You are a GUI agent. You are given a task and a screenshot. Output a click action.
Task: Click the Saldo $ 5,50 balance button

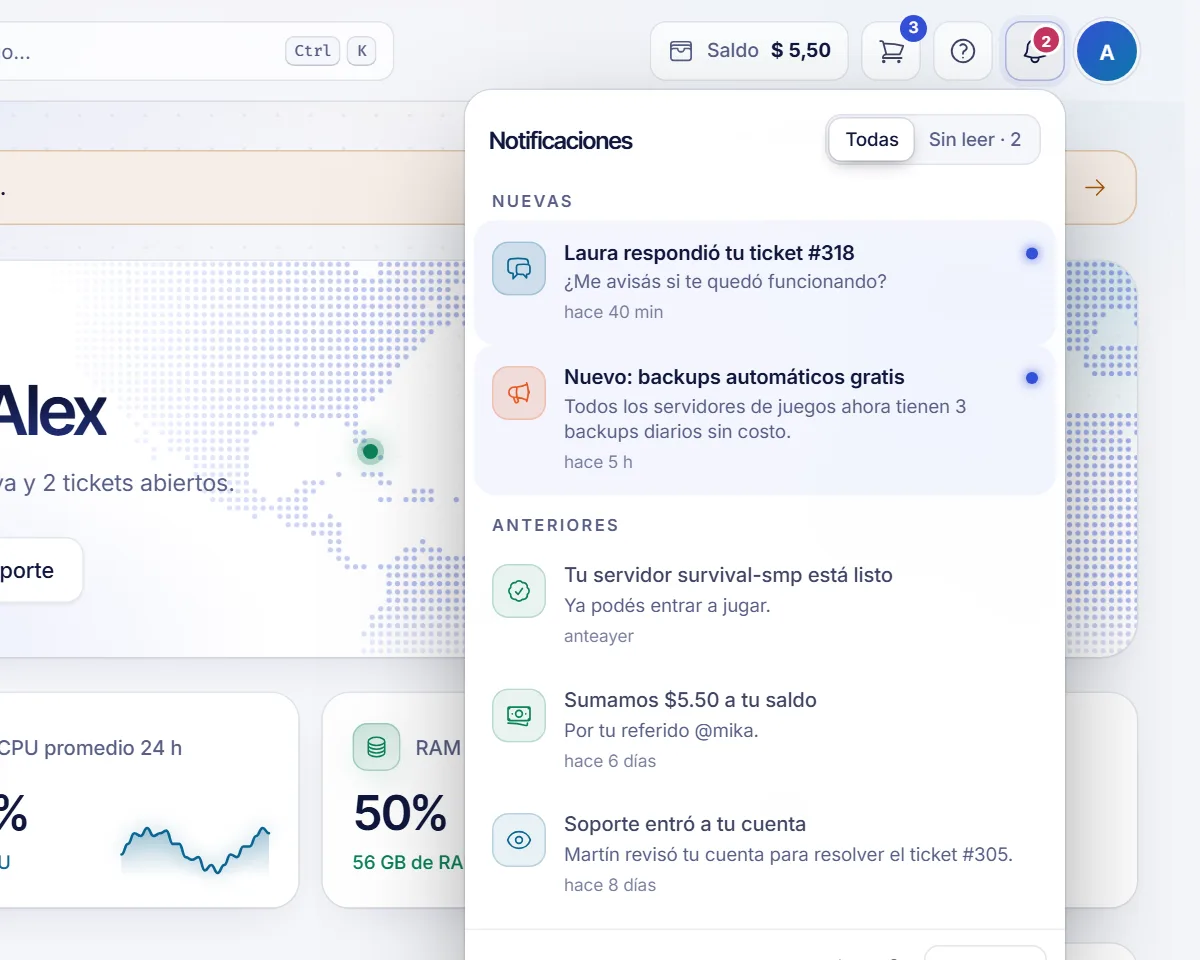pyautogui.click(x=749, y=51)
